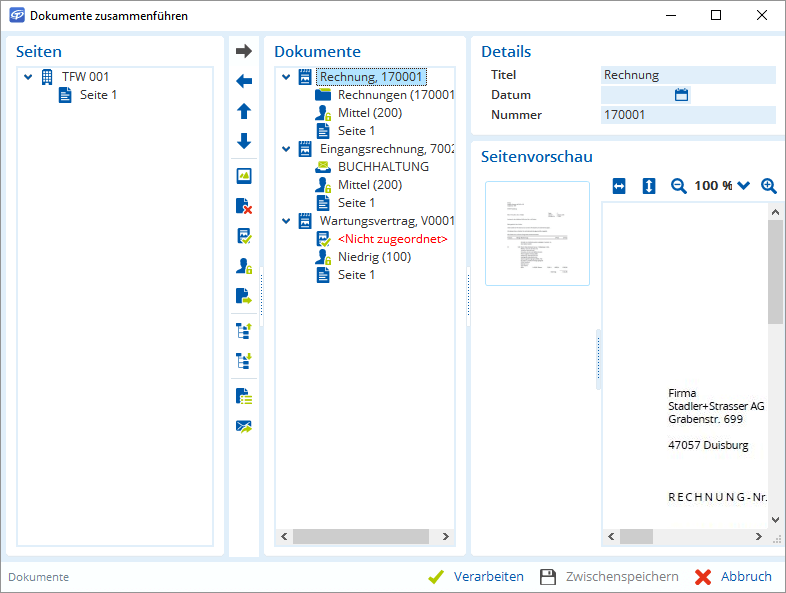Click the envelope send icon in toolbar
786x593 pixels.
click(244, 426)
